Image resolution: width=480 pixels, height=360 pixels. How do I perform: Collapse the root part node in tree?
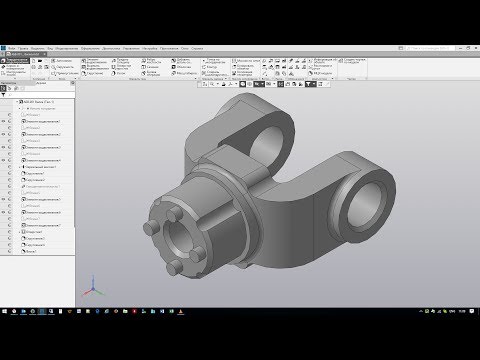pos(17,102)
